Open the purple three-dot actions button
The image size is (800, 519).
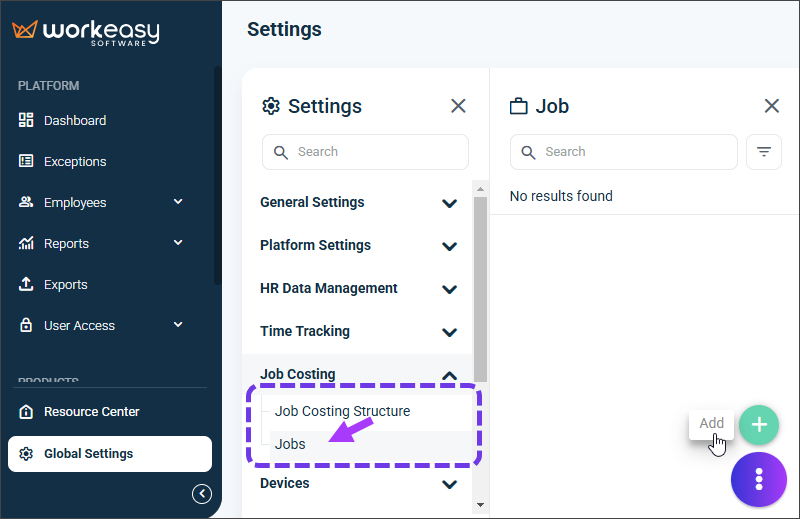759,479
